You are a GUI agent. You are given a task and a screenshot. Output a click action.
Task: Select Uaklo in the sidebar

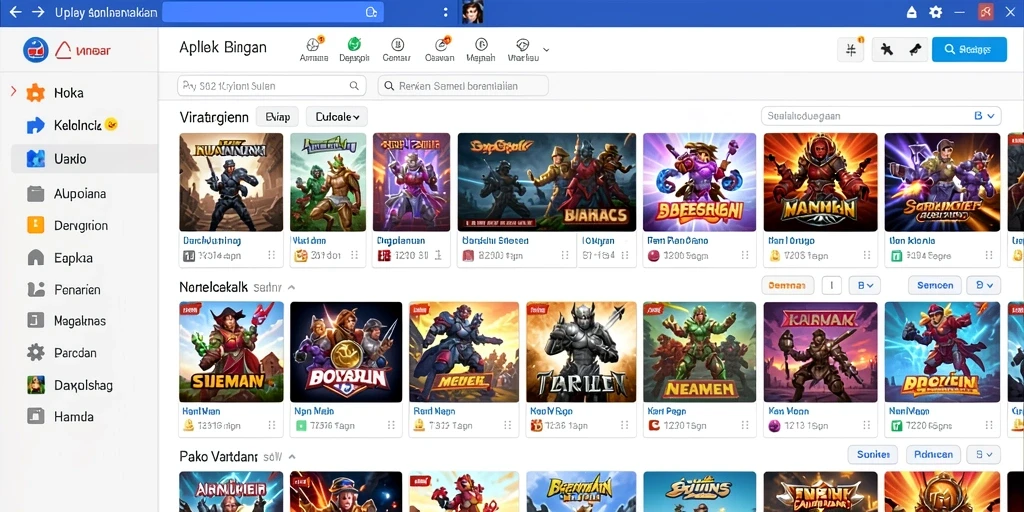coord(84,159)
